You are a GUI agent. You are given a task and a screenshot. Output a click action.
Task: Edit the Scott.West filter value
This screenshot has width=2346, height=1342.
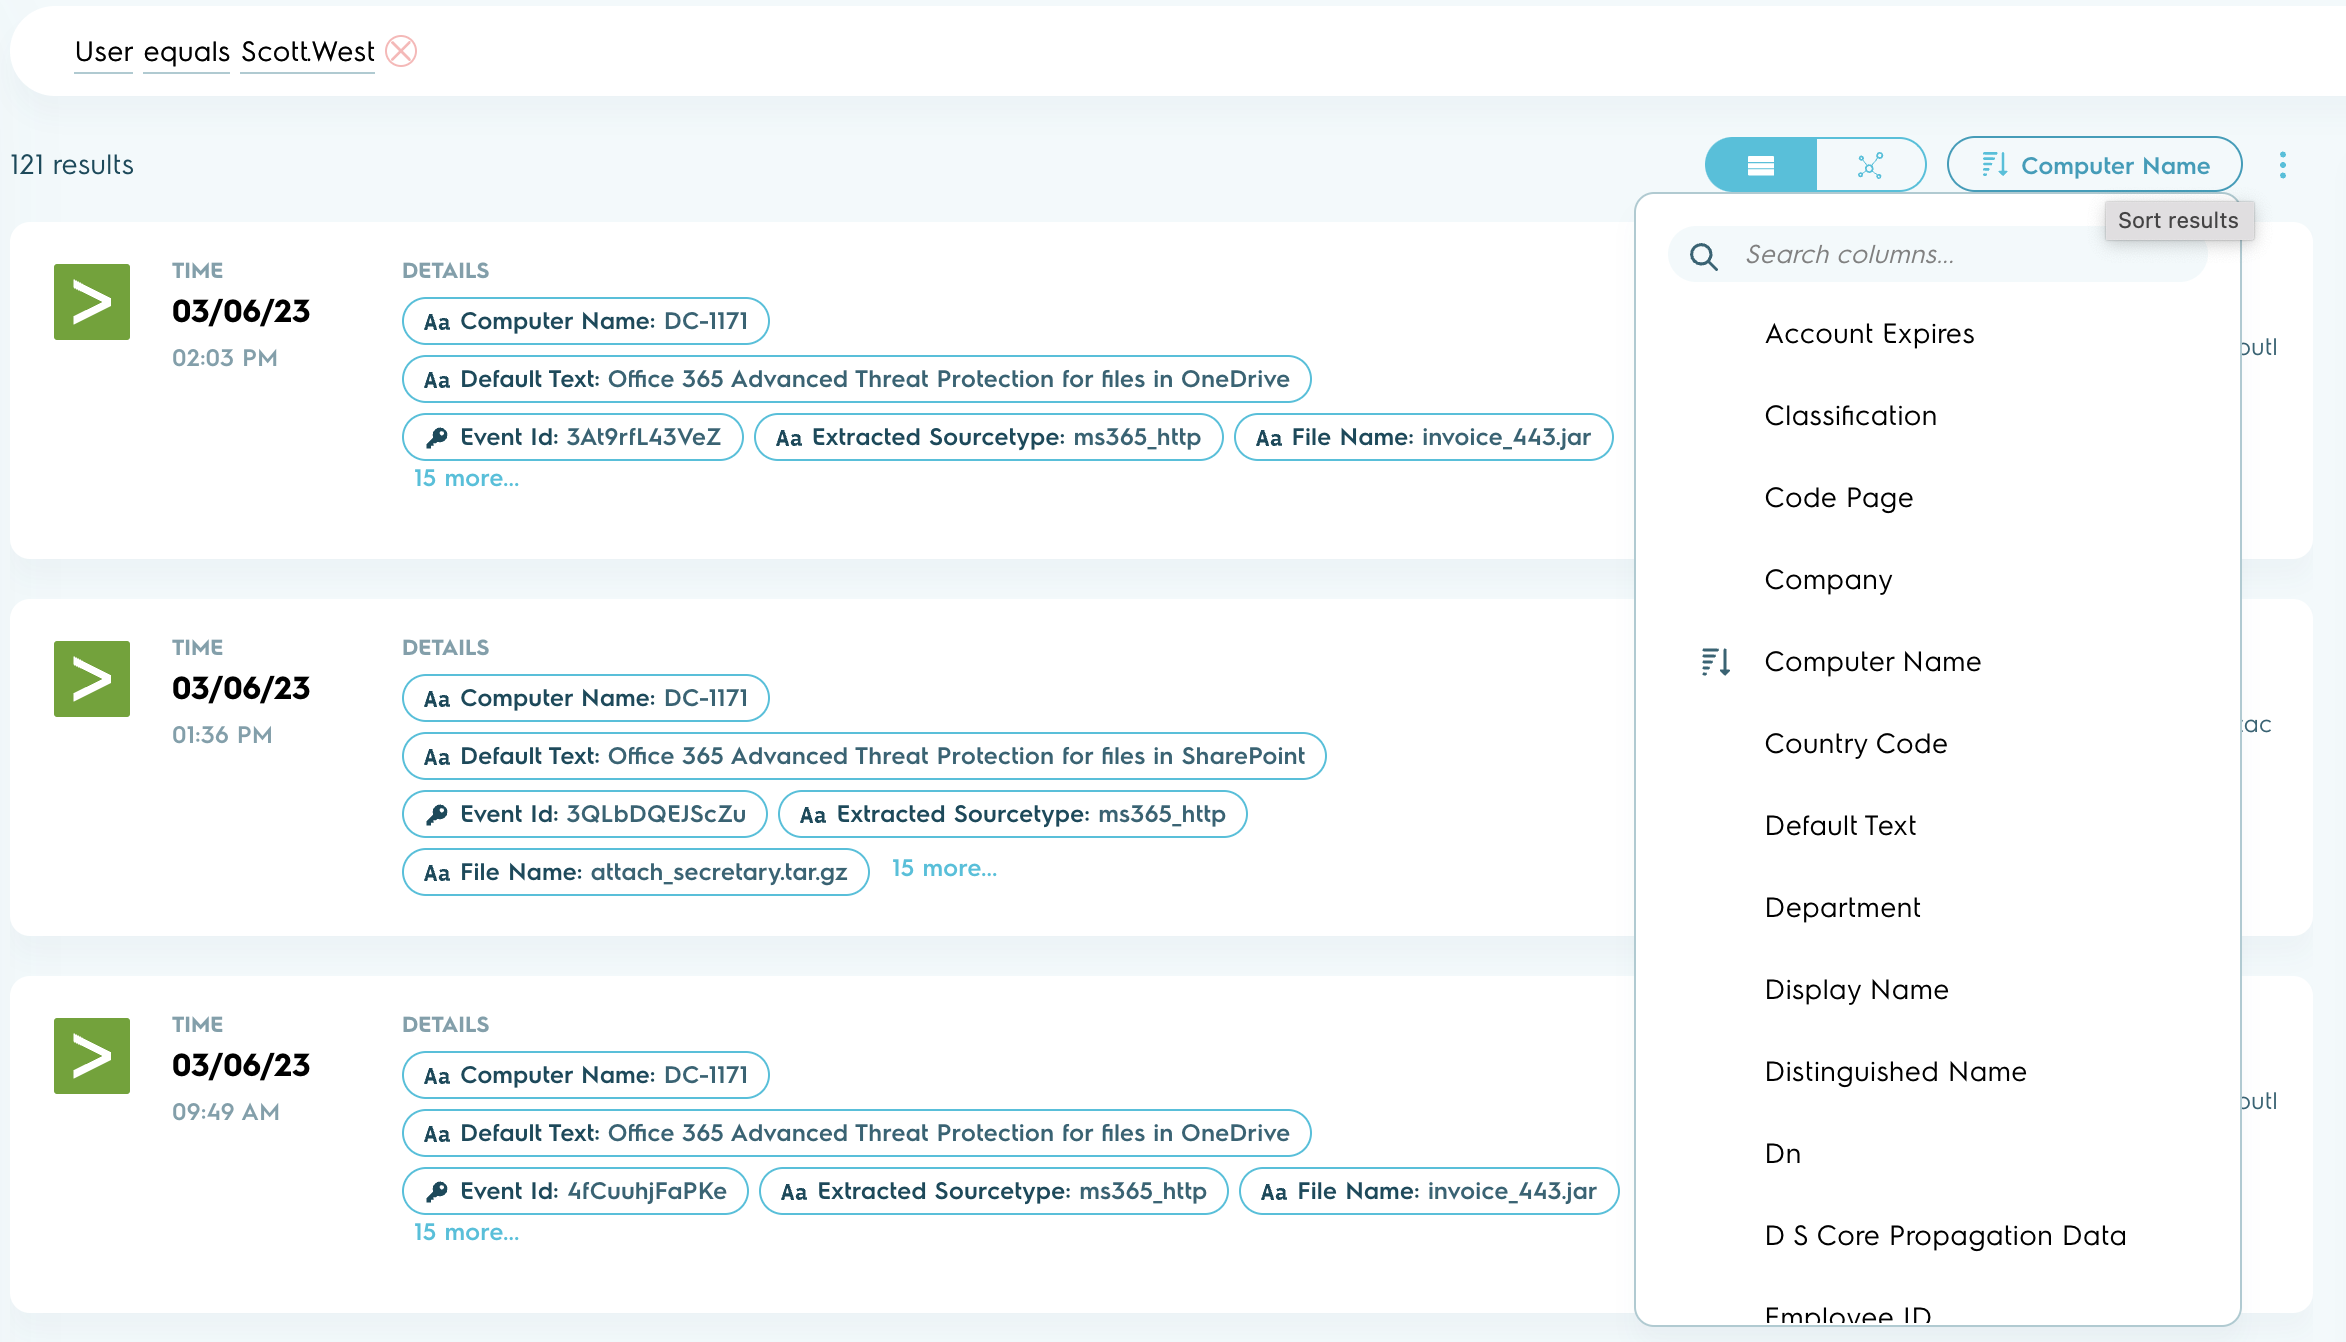307,52
